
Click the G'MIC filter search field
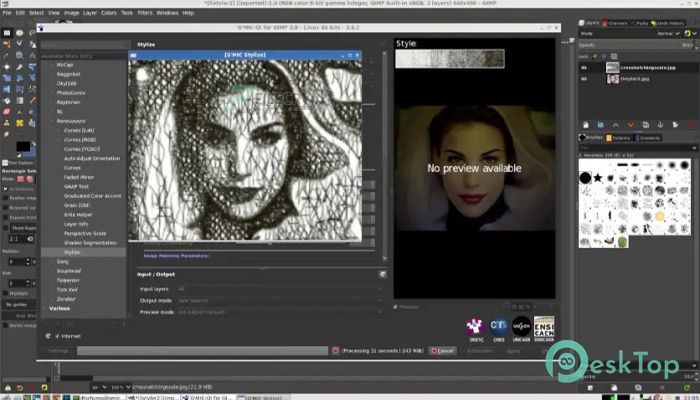click(x=84, y=45)
